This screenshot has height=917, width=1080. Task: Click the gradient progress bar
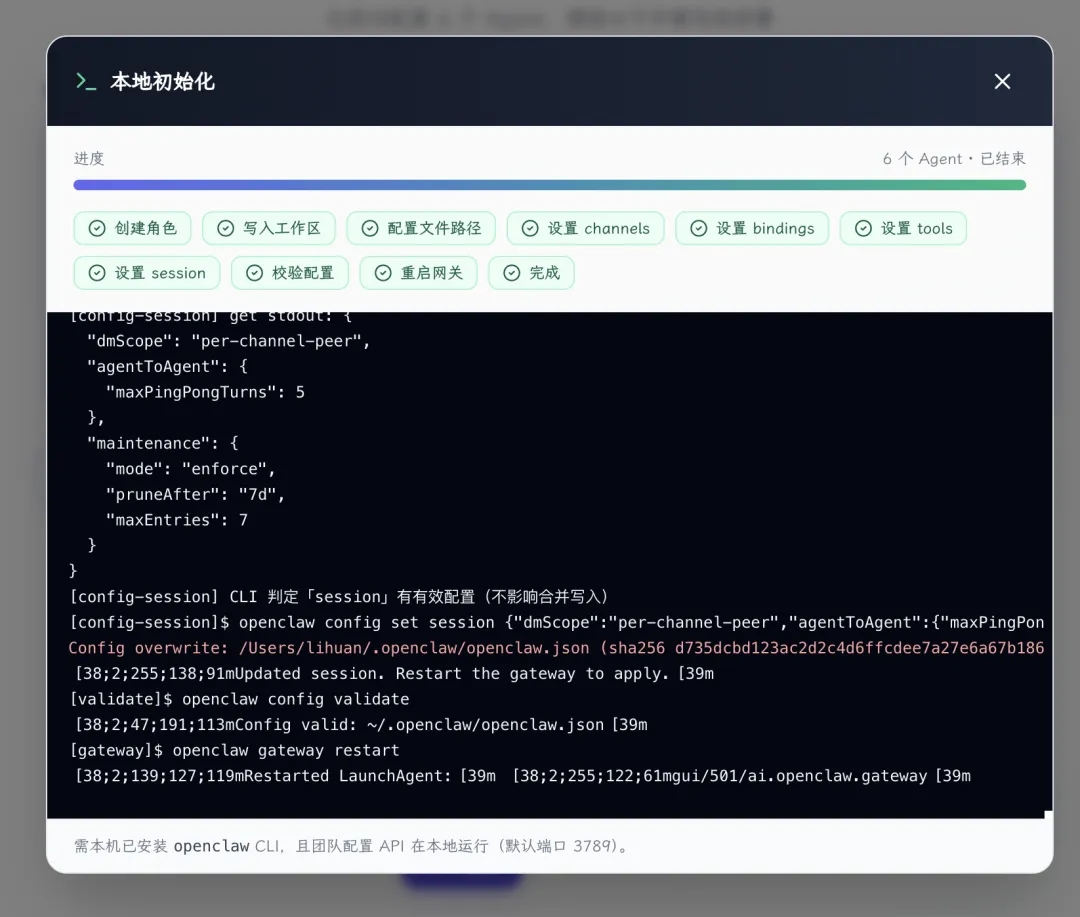coord(550,185)
